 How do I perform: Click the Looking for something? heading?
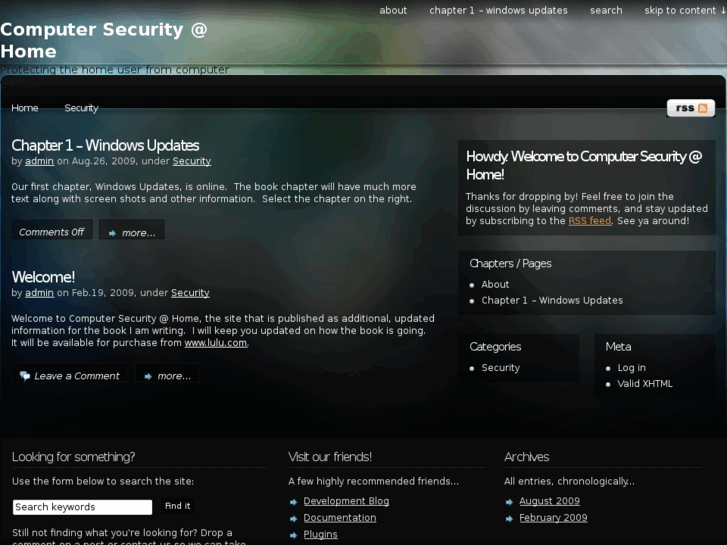click(73, 457)
